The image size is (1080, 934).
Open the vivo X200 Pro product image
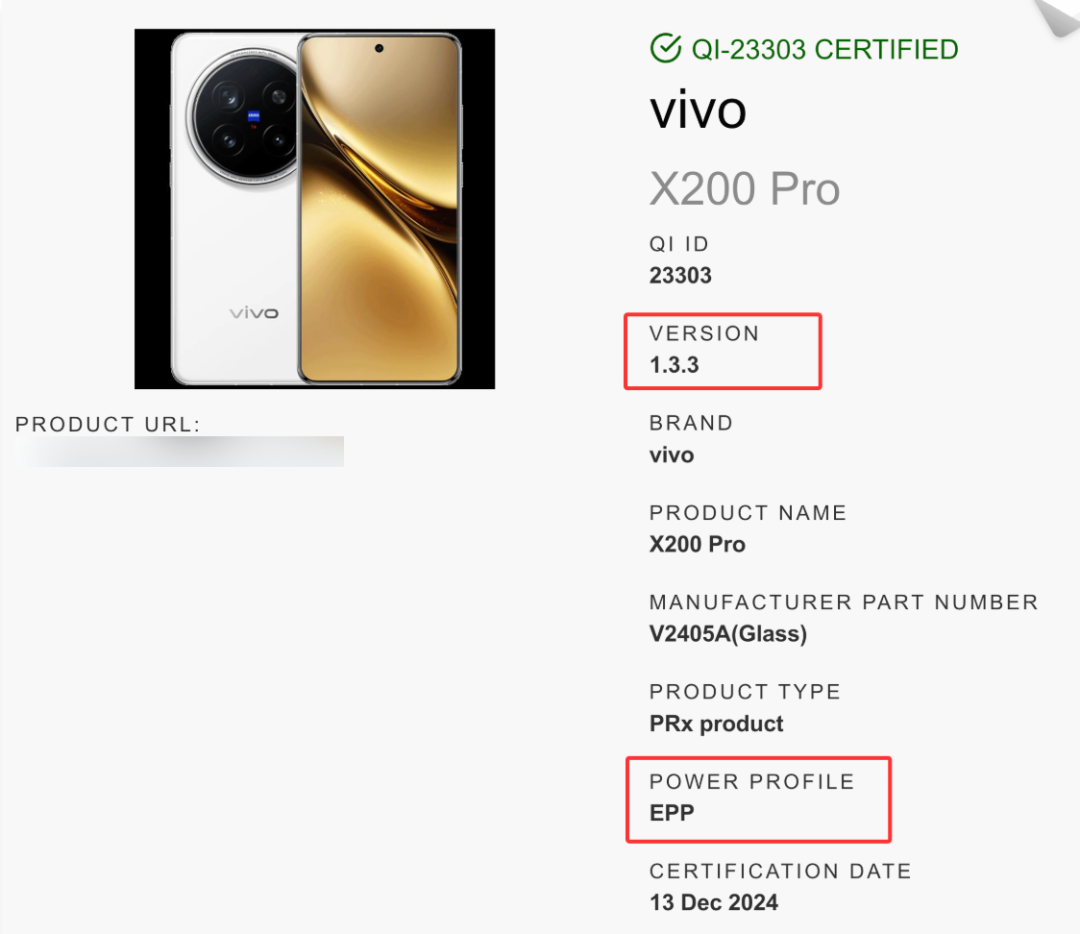[x=315, y=209]
